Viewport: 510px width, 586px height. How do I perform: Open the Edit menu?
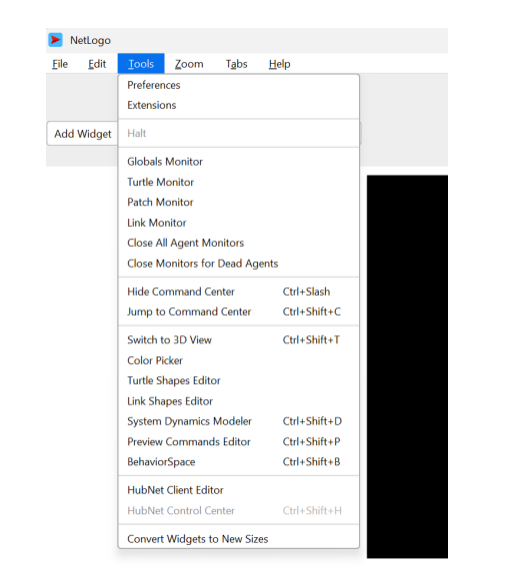tap(97, 64)
